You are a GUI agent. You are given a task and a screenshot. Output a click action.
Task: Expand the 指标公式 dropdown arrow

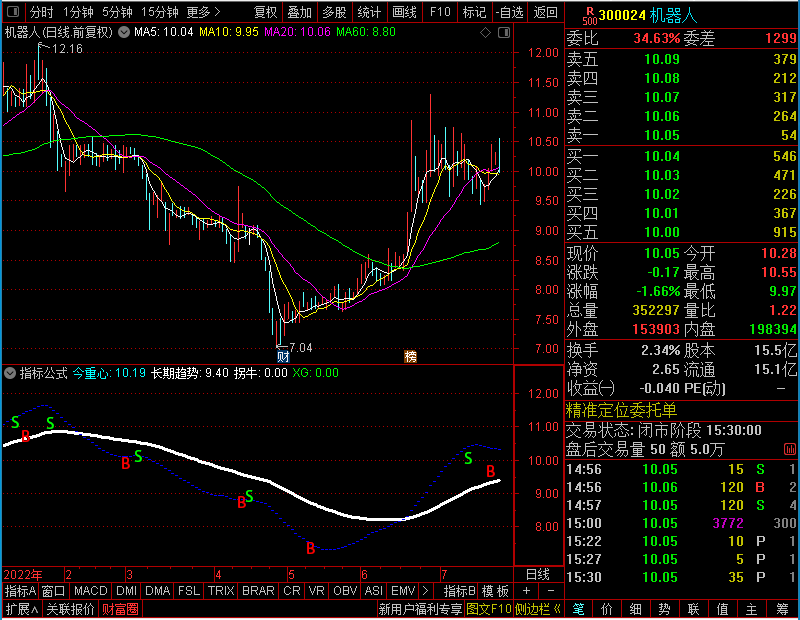(x=10, y=373)
